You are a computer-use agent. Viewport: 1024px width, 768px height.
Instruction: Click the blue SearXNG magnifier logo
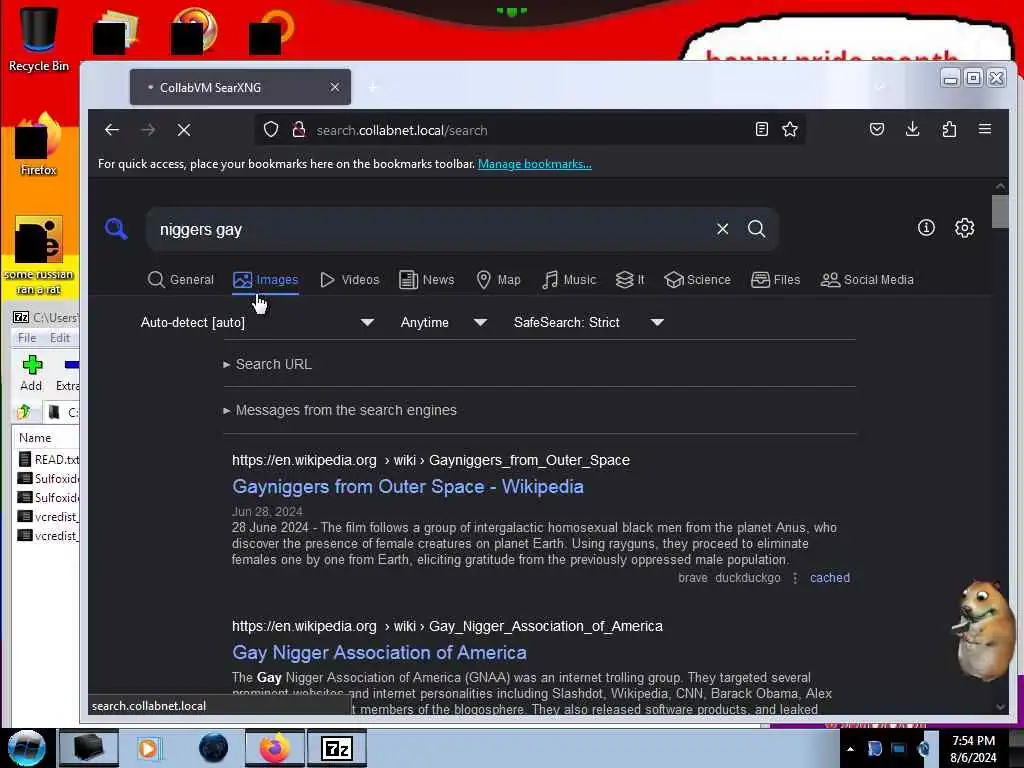tap(116, 229)
